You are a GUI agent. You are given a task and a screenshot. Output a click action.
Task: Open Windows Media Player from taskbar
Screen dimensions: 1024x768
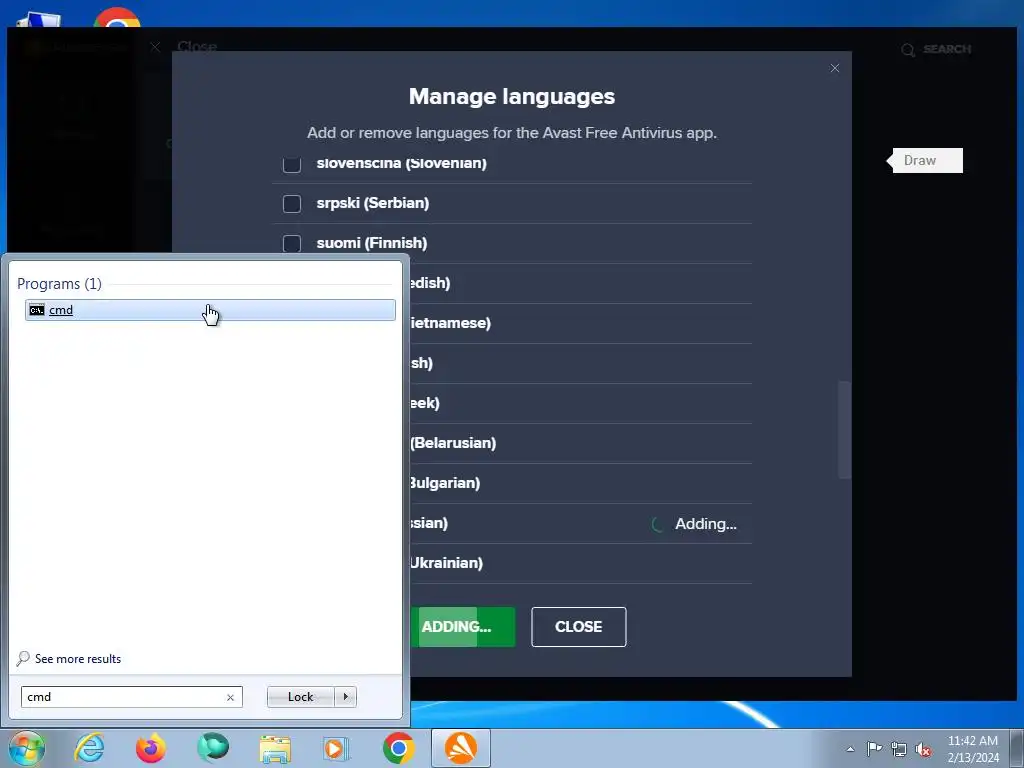pyautogui.click(x=337, y=748)
